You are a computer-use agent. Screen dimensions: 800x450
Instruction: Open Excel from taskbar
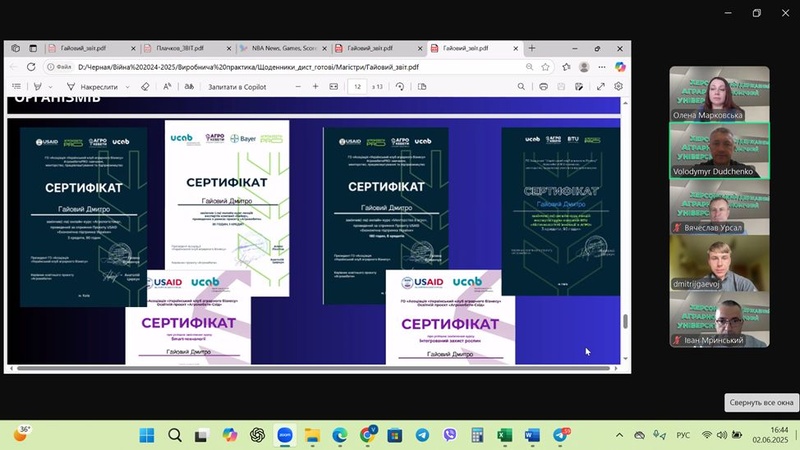(505, 435)
